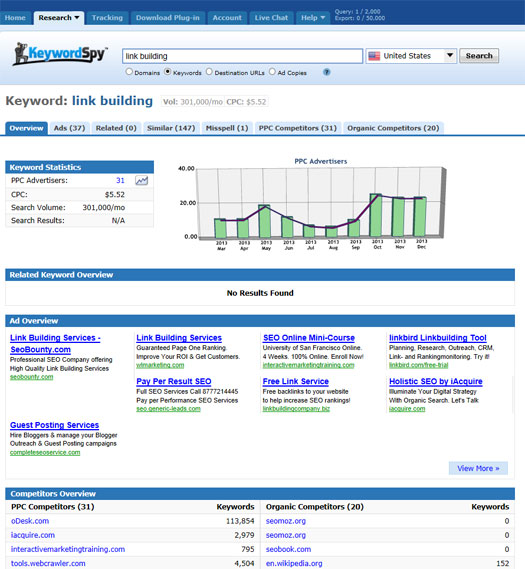Click the 2013 May bar in chart
Viewport: 525px width, 569px height.
[264, 221]
